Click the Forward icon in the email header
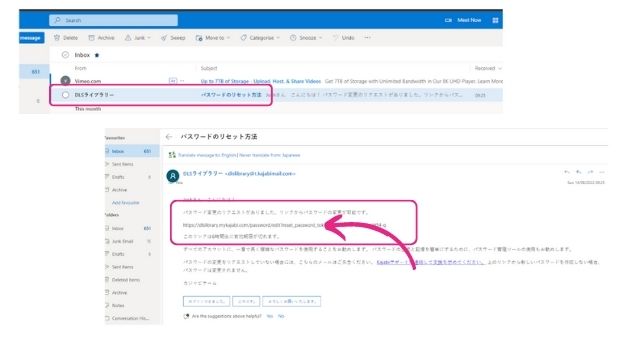 tap(590, 172)
